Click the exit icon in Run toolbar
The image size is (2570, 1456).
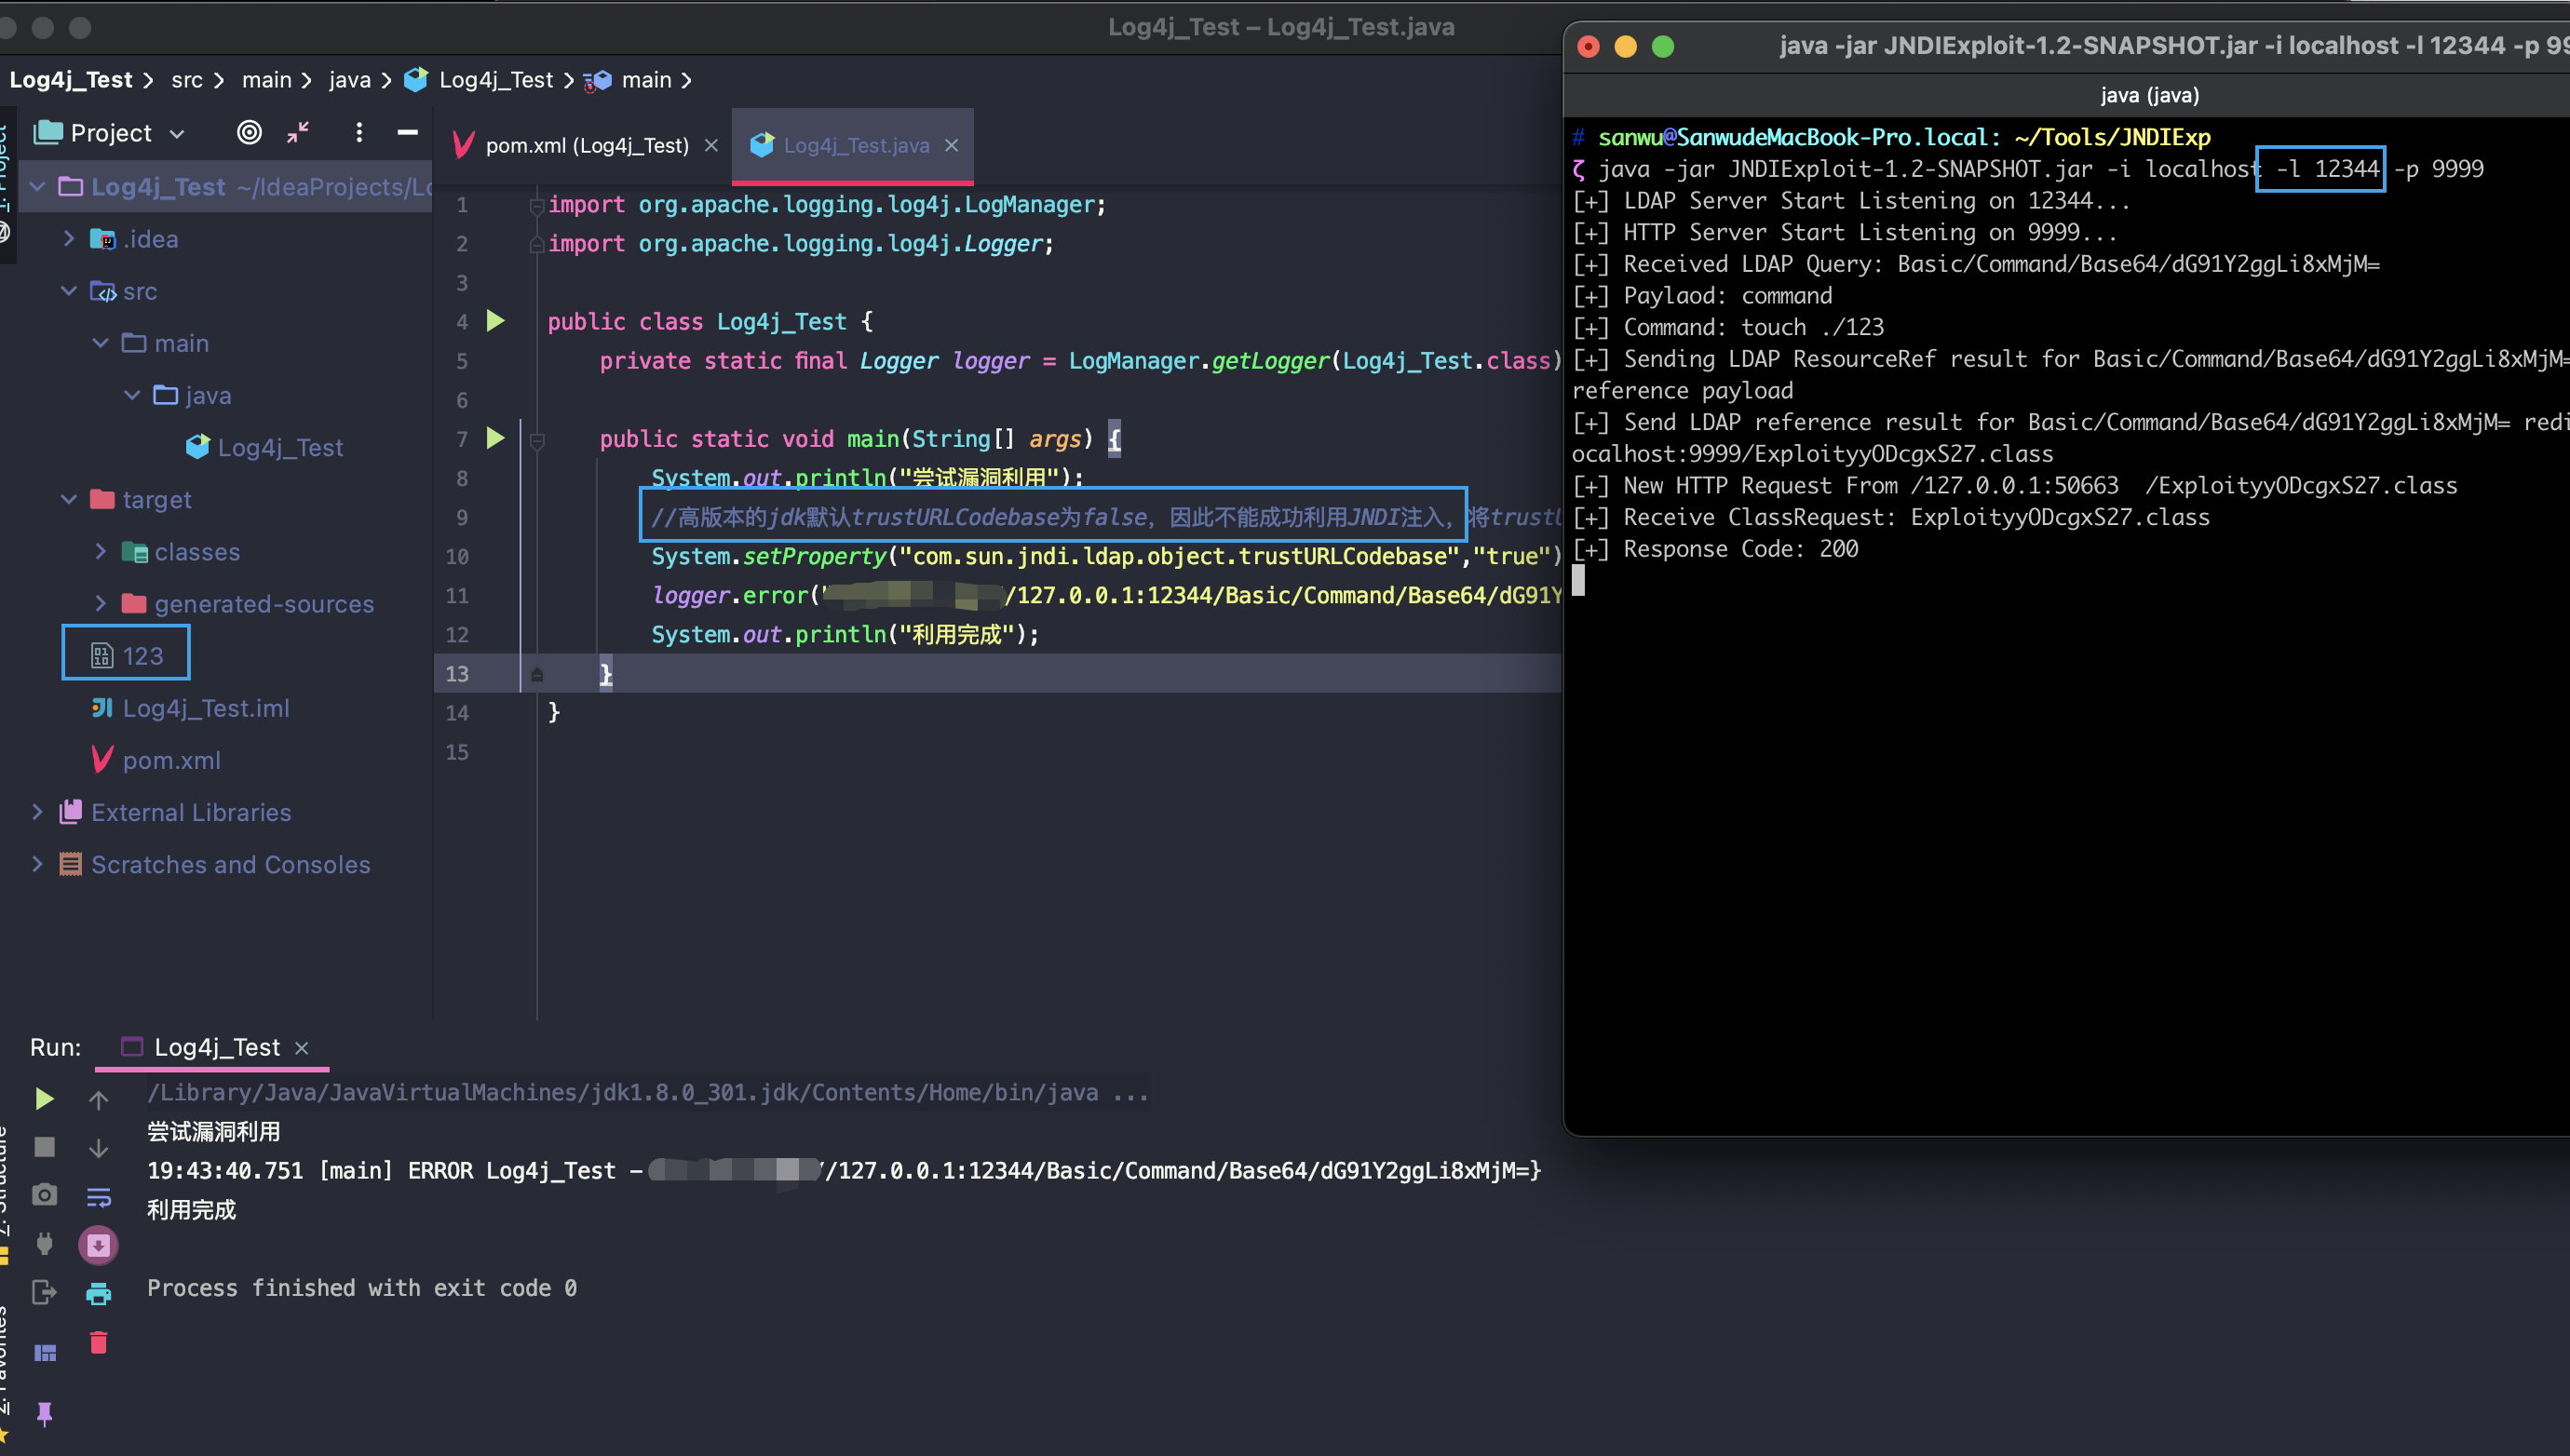[44, 1292]
